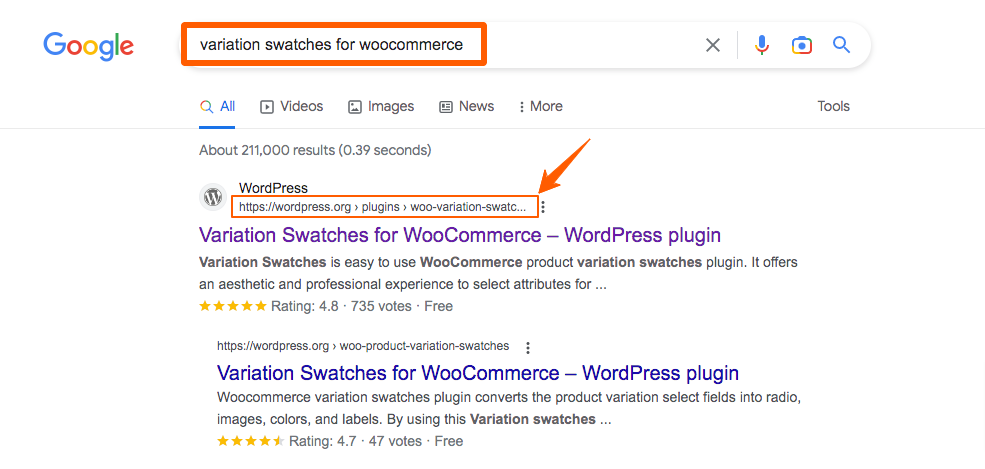985x469 pixels.
Task: Open the purple Variation Swatches for WooCommerce result
Action: 460,235
